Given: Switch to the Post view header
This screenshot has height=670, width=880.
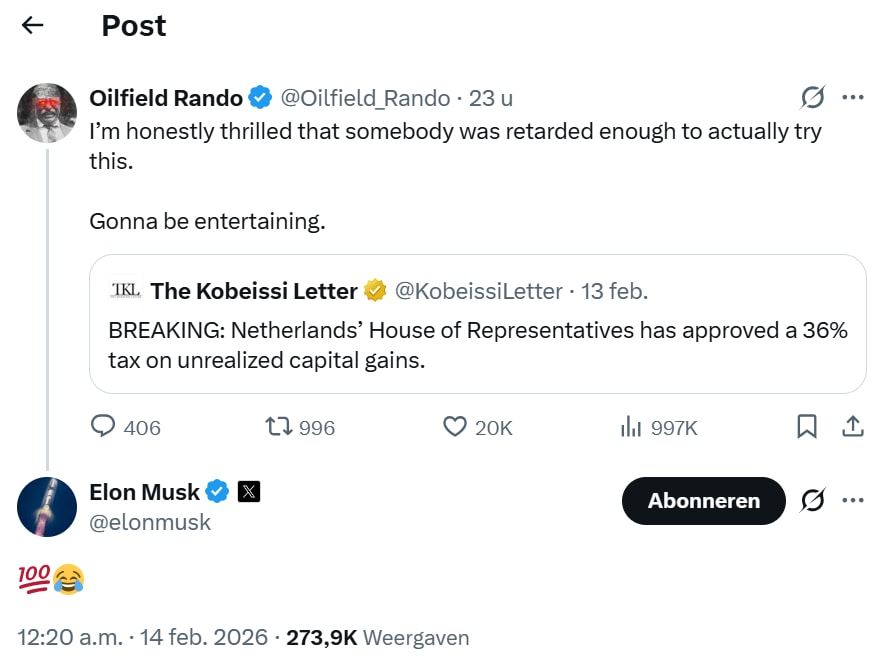Looking at the screenshot, I should 132,27.
